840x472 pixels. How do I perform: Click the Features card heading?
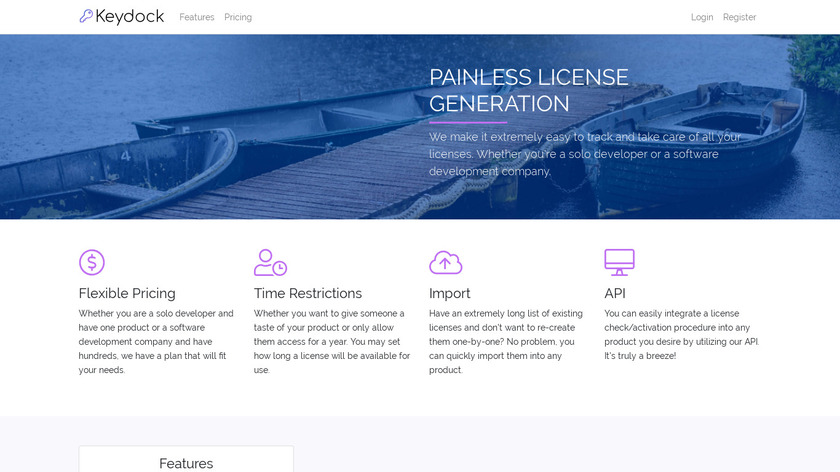coord(186,463)
